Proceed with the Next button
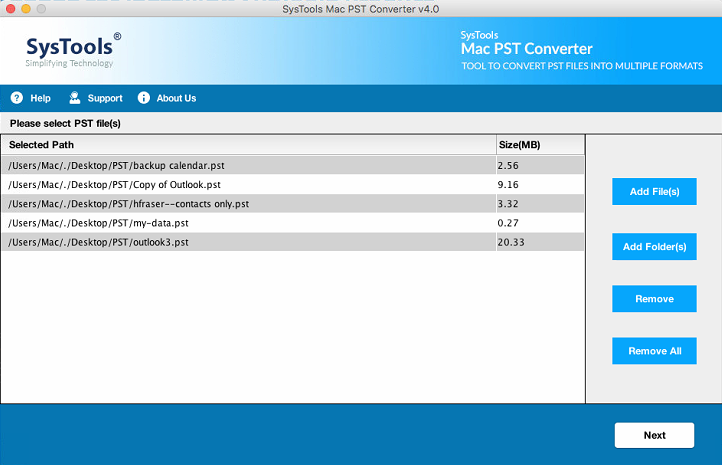Image resolution: width=722 pixels, height=465 pixels. pos(654,435)
